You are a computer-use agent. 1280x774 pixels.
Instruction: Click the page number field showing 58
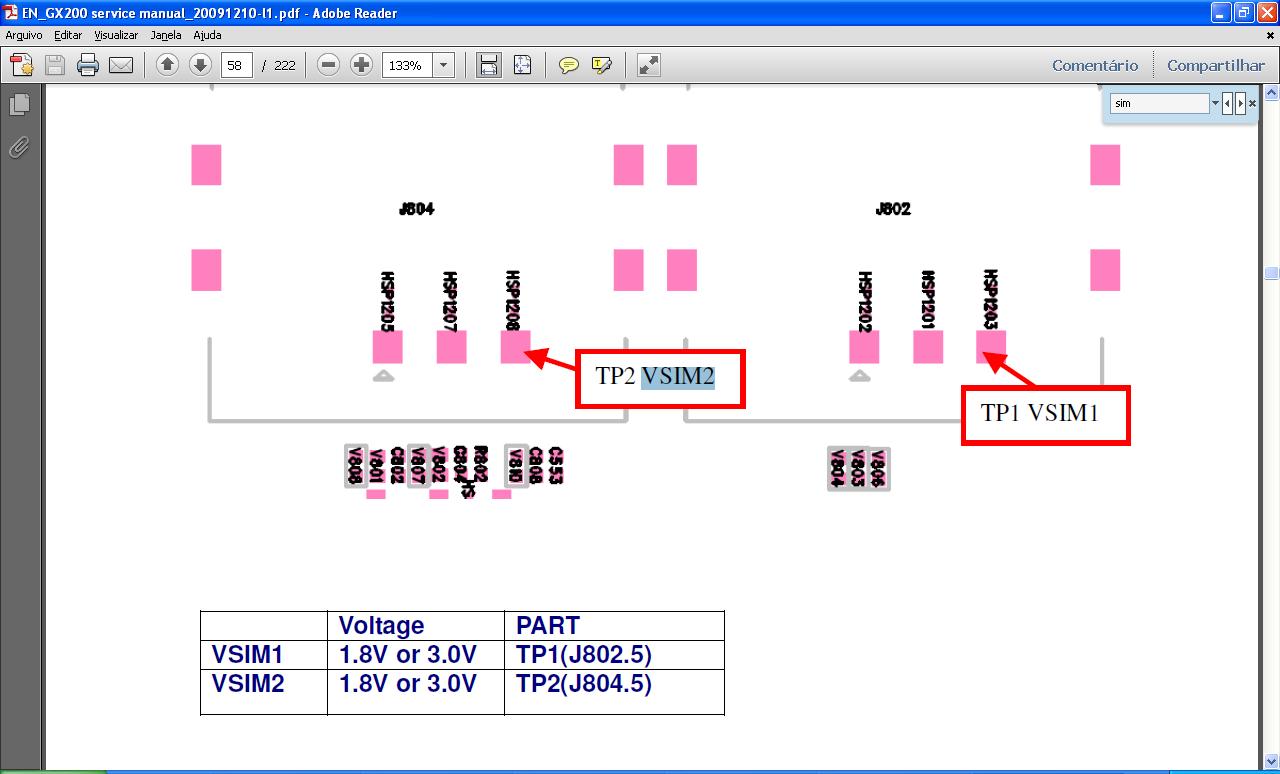click(x=236, y=65)
